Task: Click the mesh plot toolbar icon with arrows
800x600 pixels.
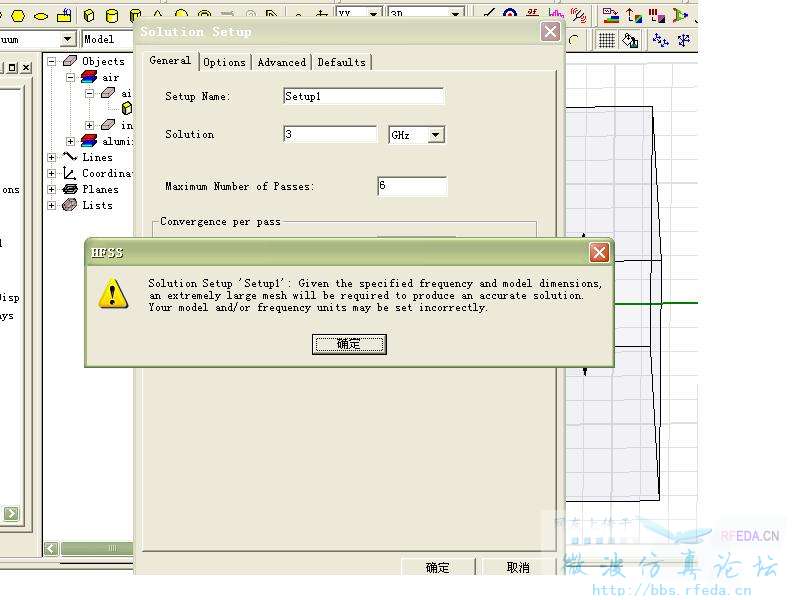Action: click(x=634, y=15)
